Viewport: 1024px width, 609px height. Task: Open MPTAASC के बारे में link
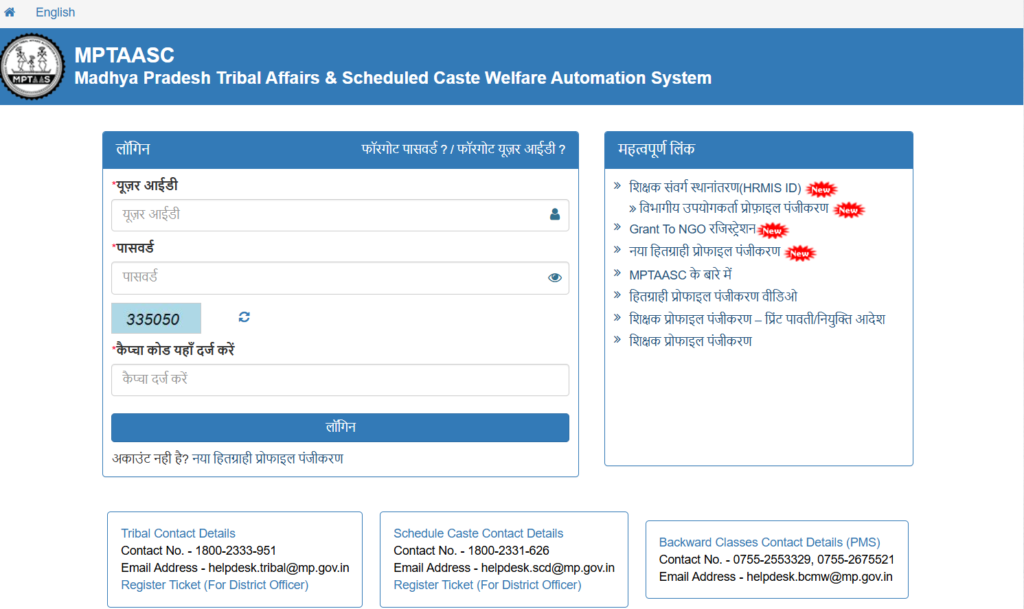tap(680, 274)
